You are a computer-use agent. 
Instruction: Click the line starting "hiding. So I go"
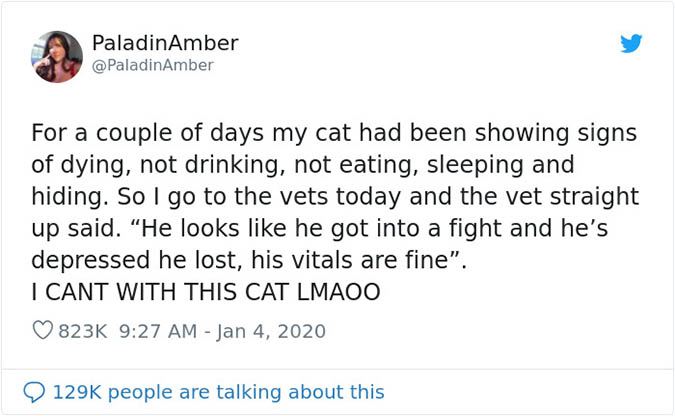pos(335,196)
